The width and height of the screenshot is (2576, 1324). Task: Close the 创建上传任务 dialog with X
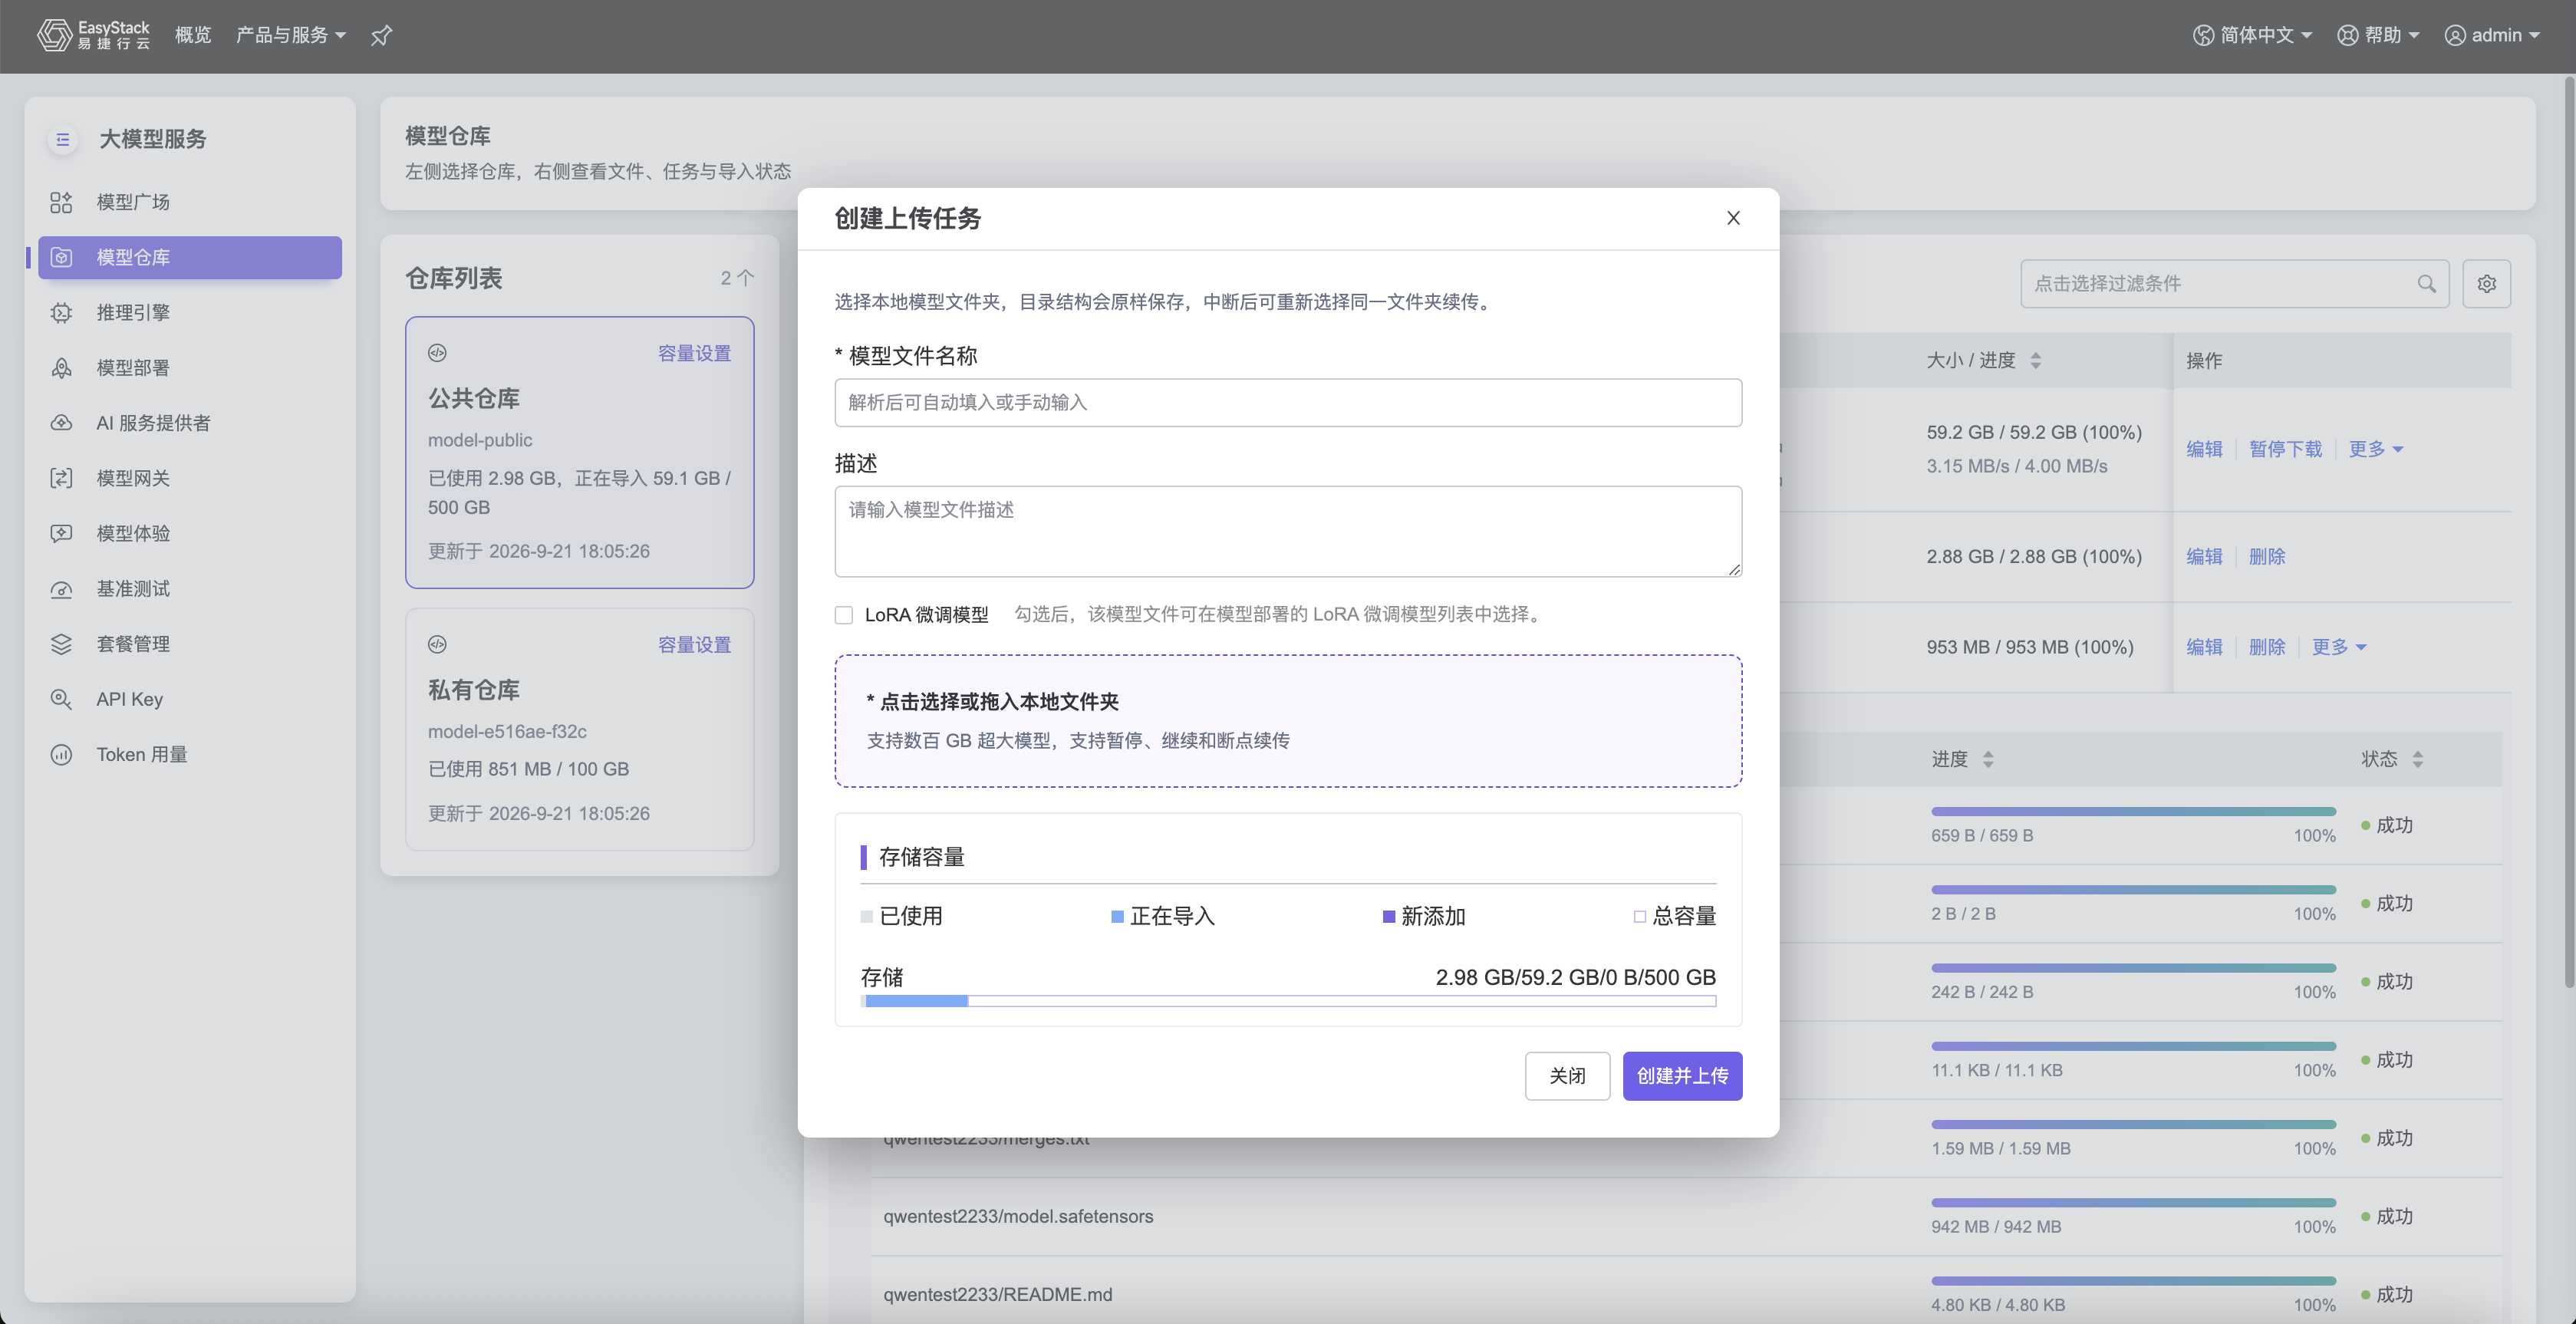coord(1733,218)
